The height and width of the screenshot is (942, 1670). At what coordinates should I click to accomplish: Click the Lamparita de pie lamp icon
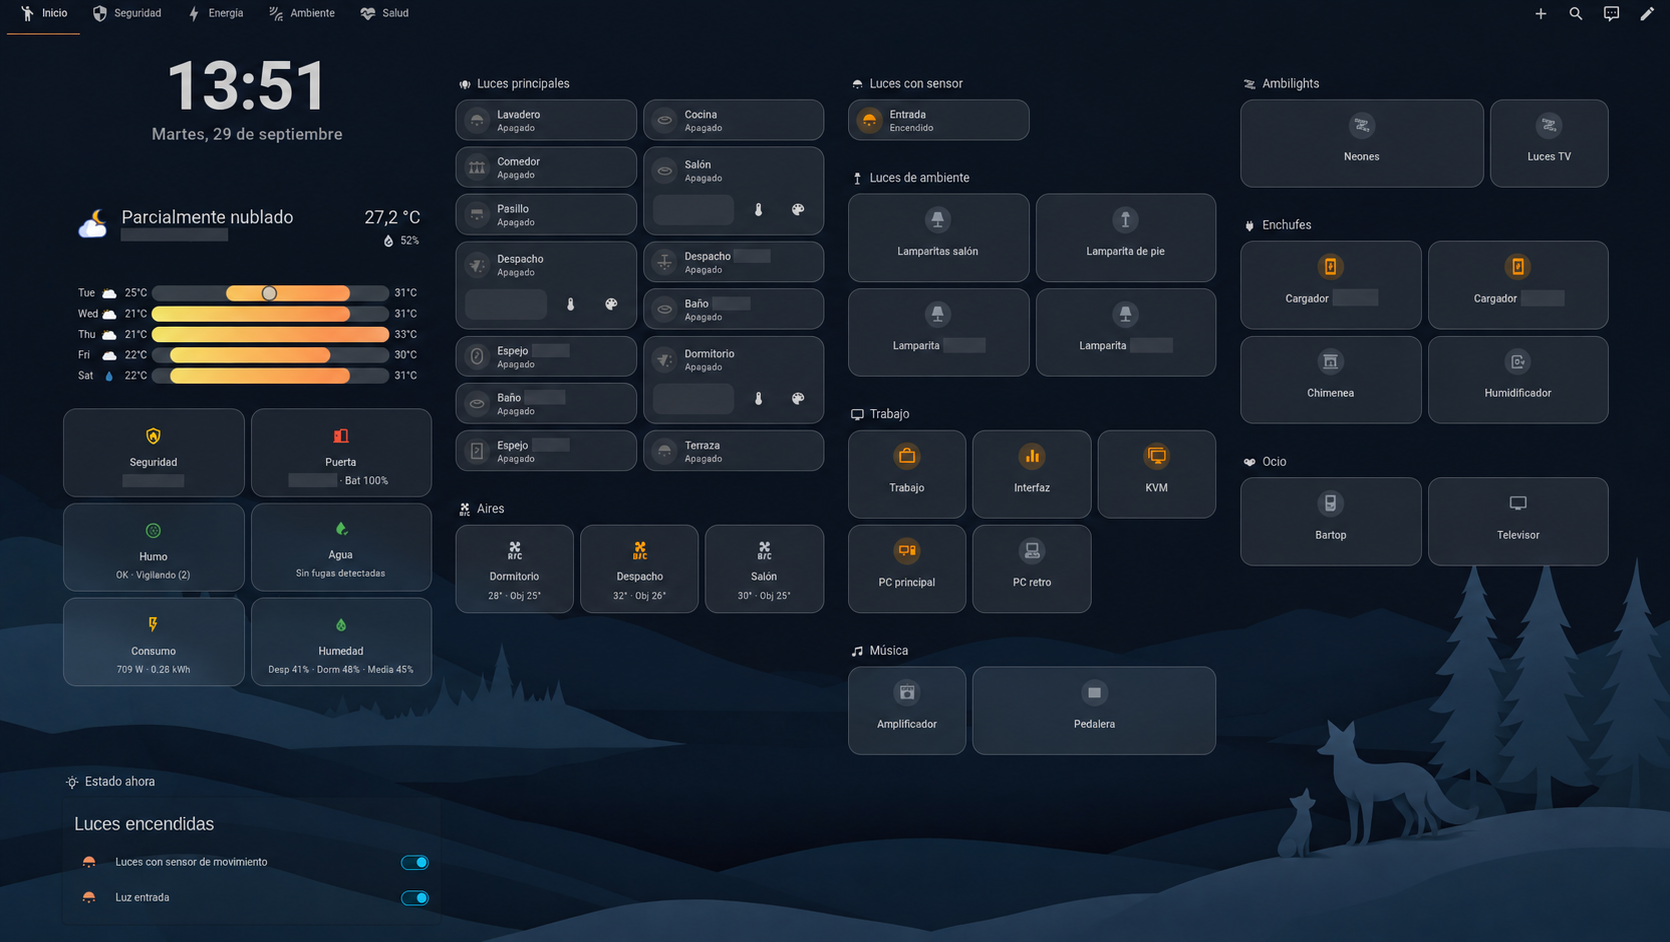click(x=1125, y=220)
